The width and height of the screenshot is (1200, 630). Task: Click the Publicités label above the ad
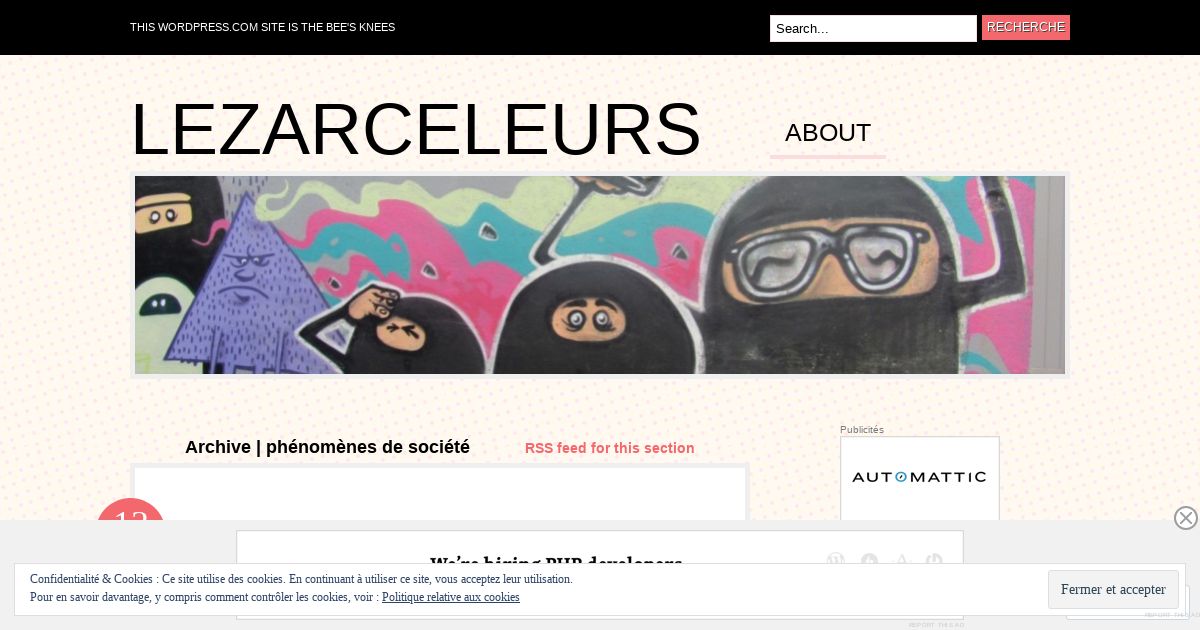coord(862,430)
